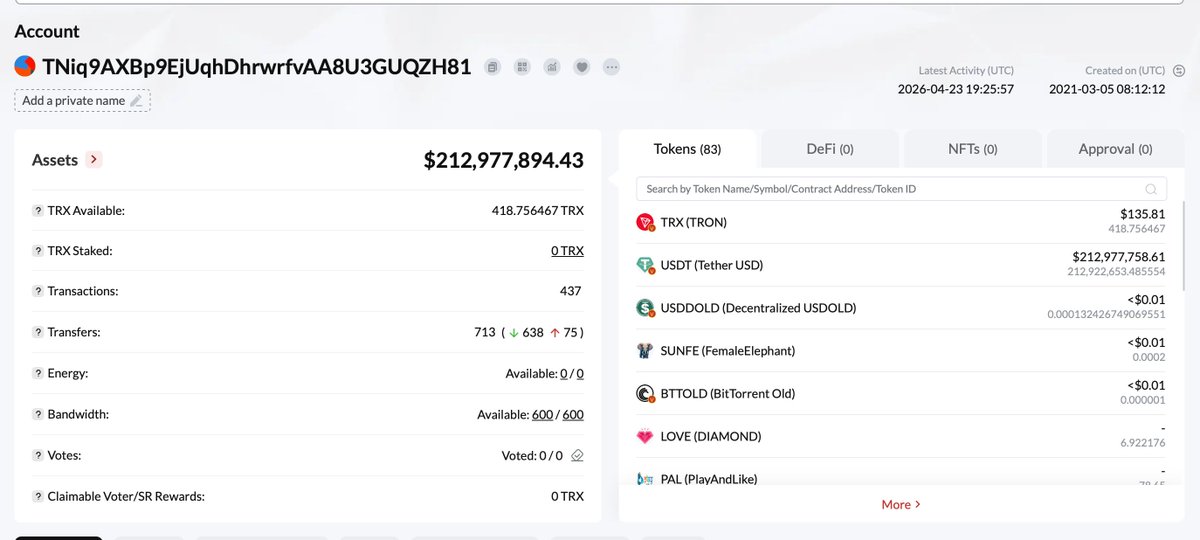Screen dimensions: 1200x540
Task: Click total assets value $212,977,894.43
Action: pos(504,160)
